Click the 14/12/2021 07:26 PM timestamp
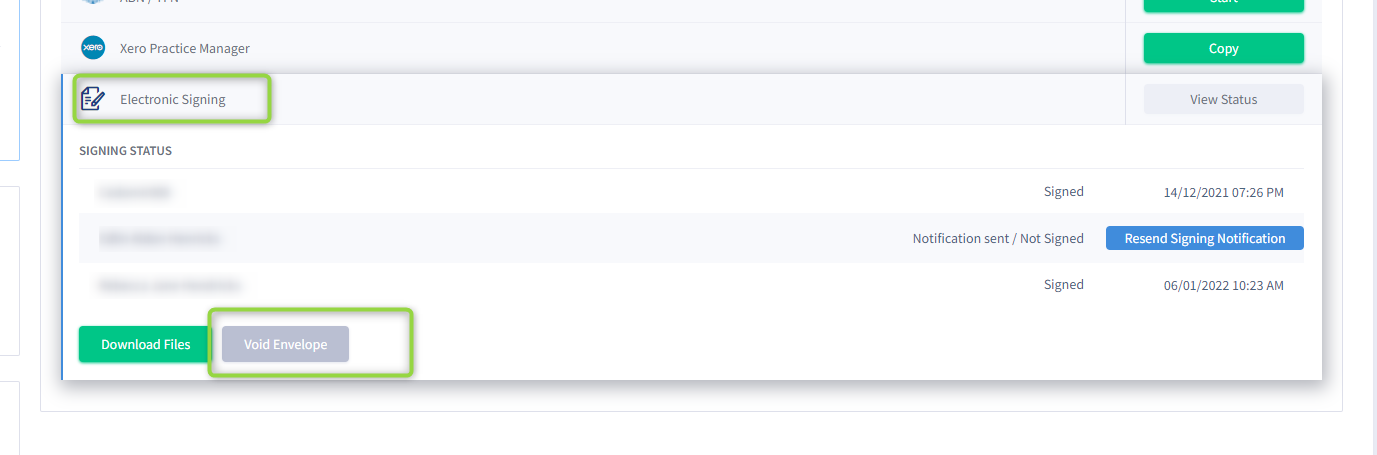 click(x=1223, y=192)
